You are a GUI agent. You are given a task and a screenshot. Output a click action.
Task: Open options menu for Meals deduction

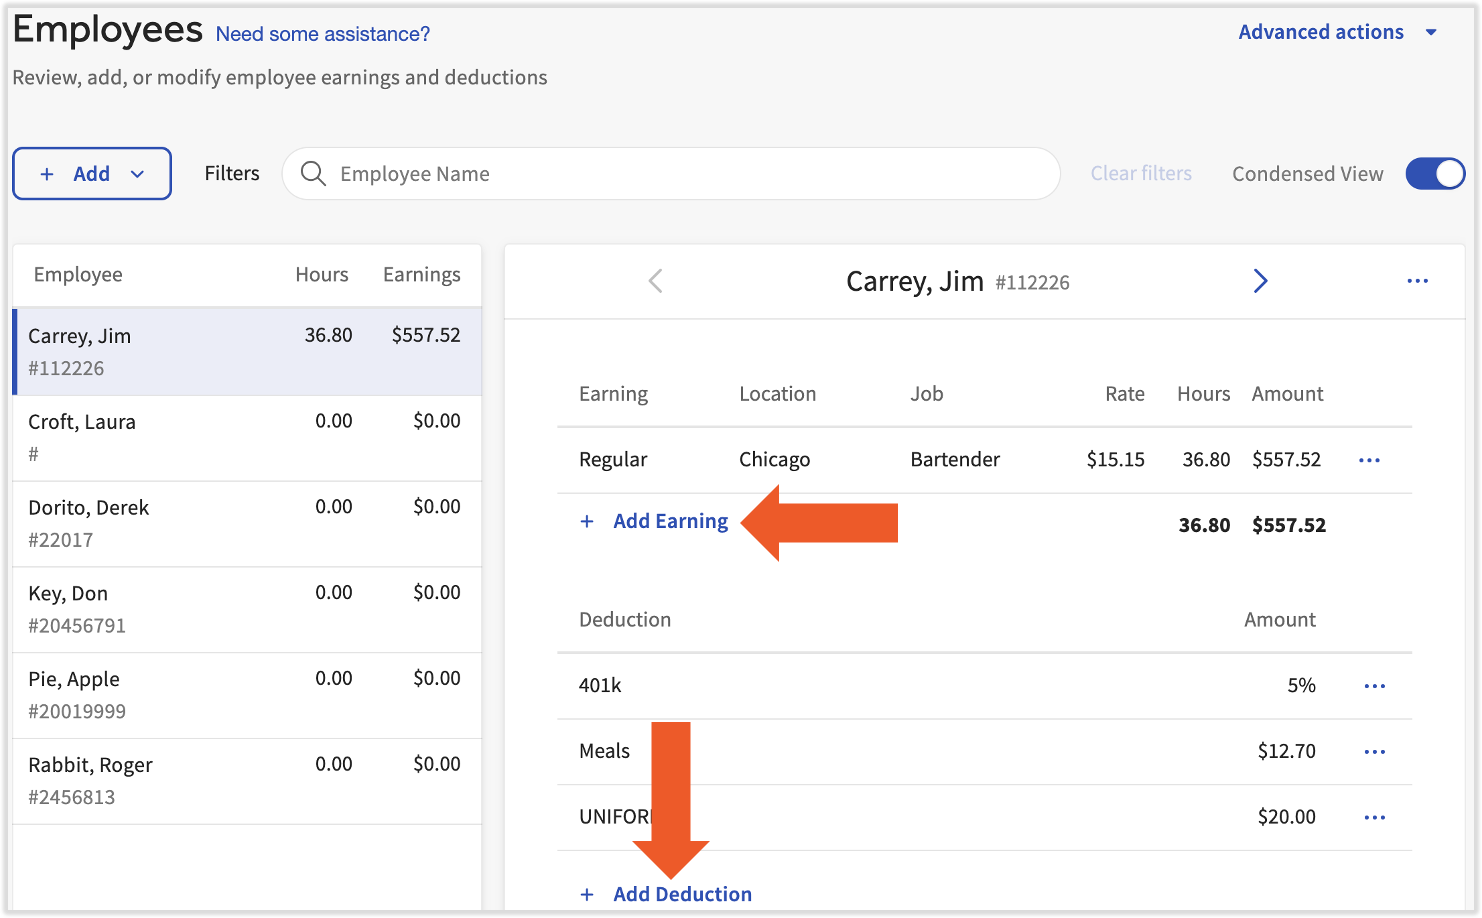pos(1374,752)
